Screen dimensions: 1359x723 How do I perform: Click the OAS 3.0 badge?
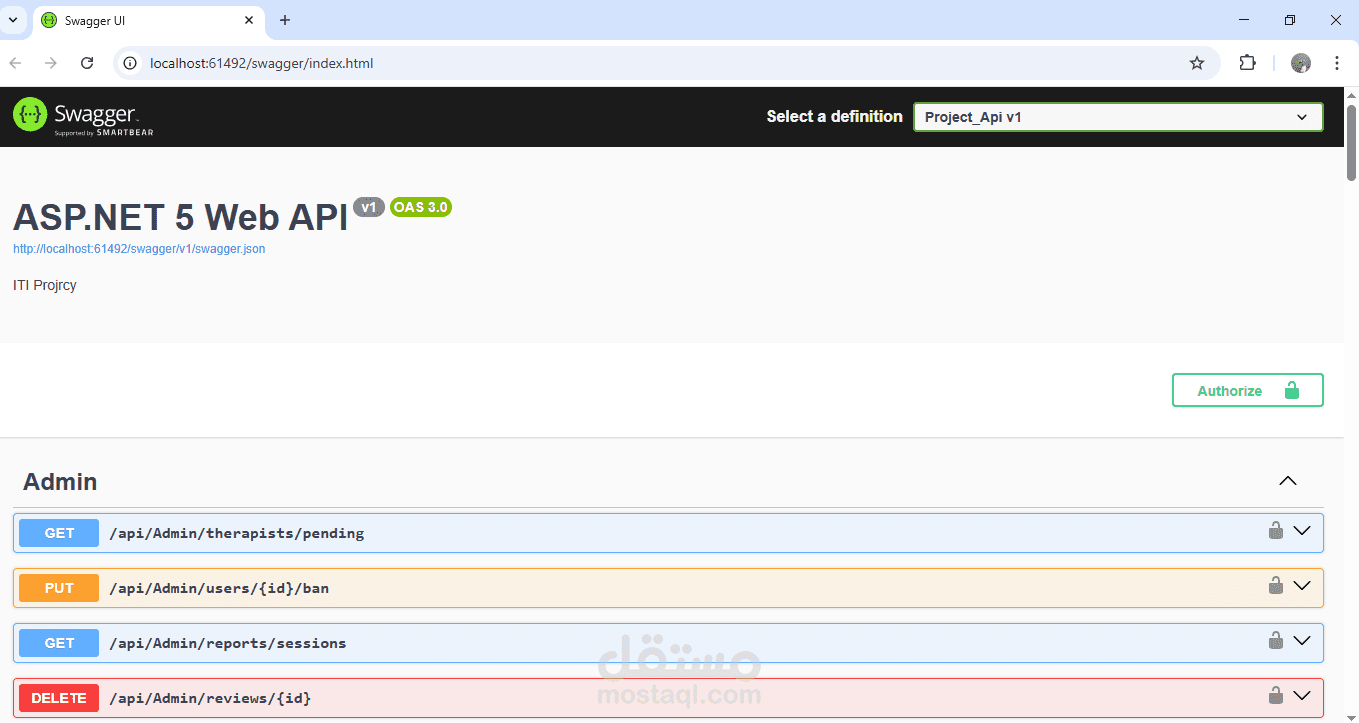tap(421, 207)
